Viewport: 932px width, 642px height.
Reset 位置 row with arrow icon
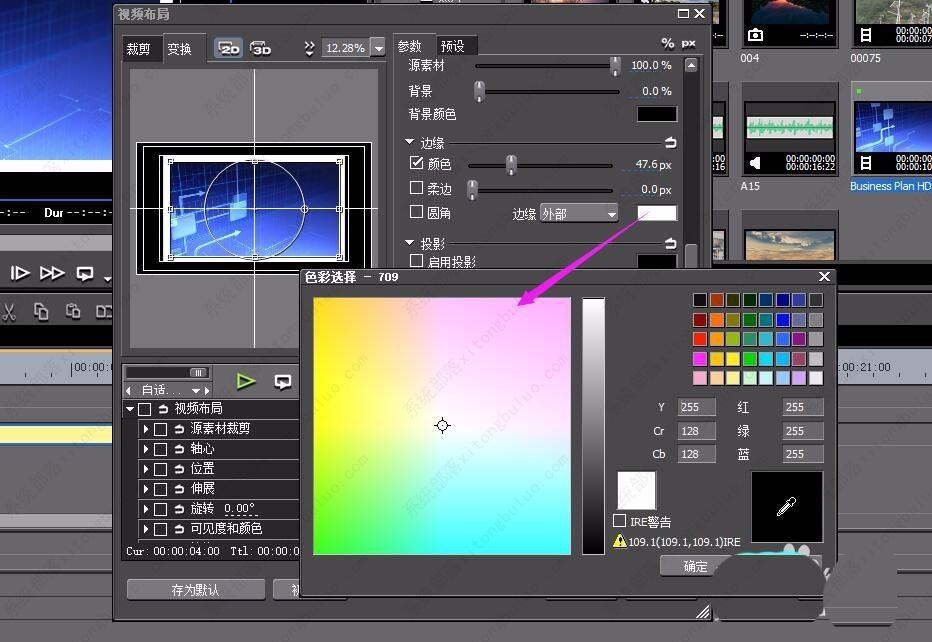[179, 469]
